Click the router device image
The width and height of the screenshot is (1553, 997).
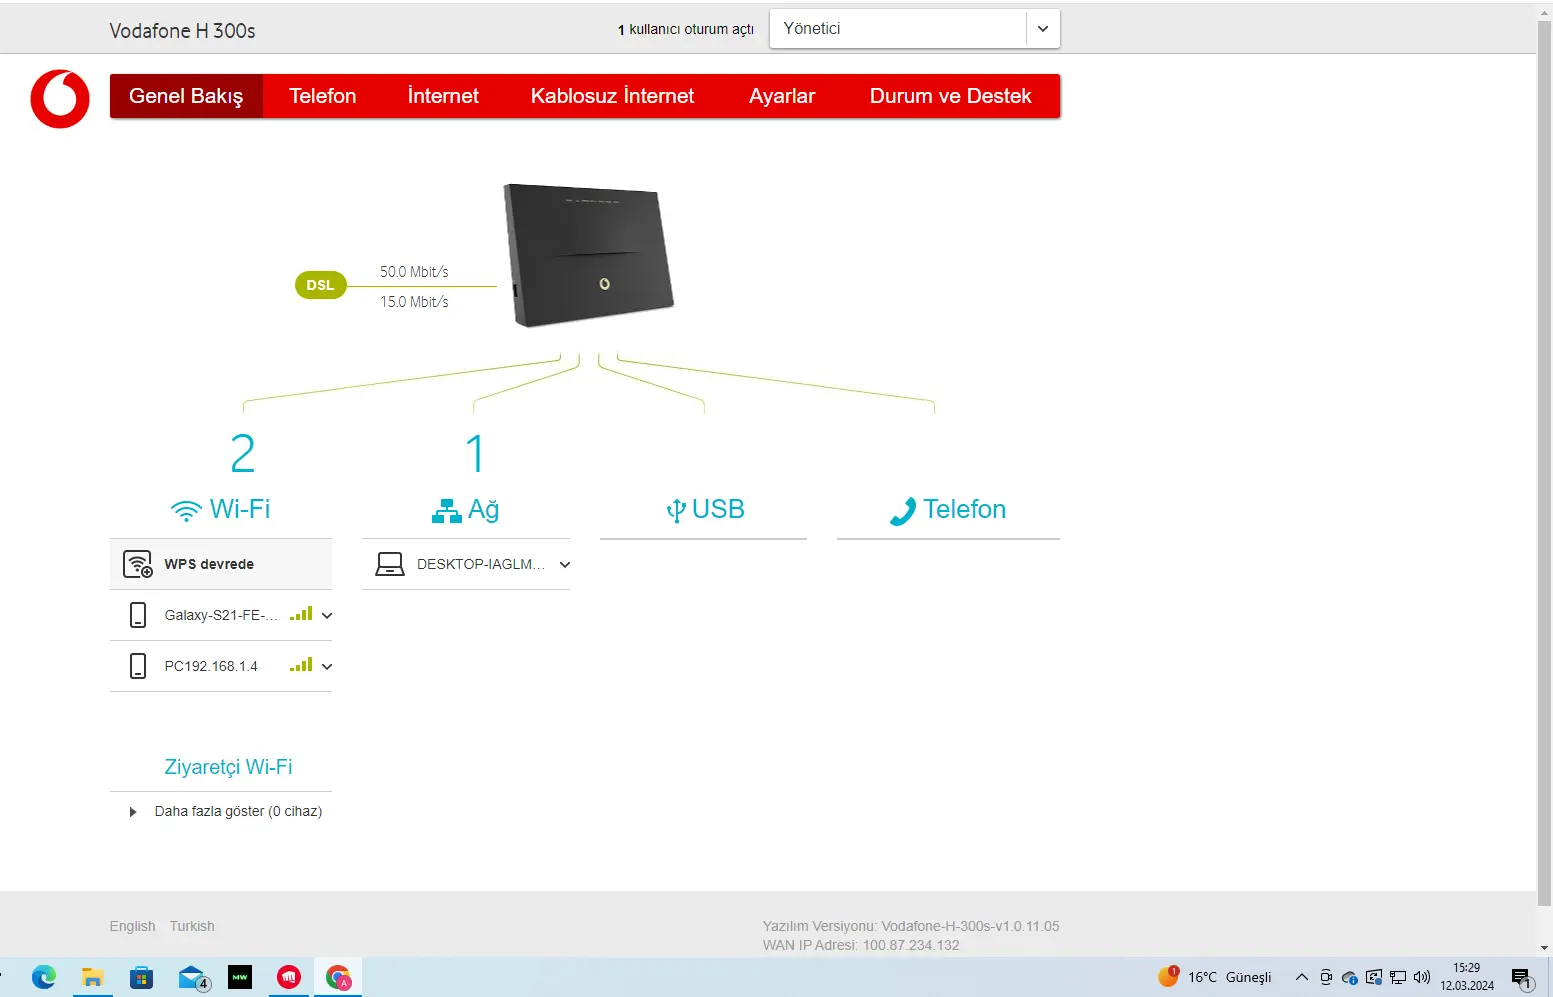(x=588, y=255)
